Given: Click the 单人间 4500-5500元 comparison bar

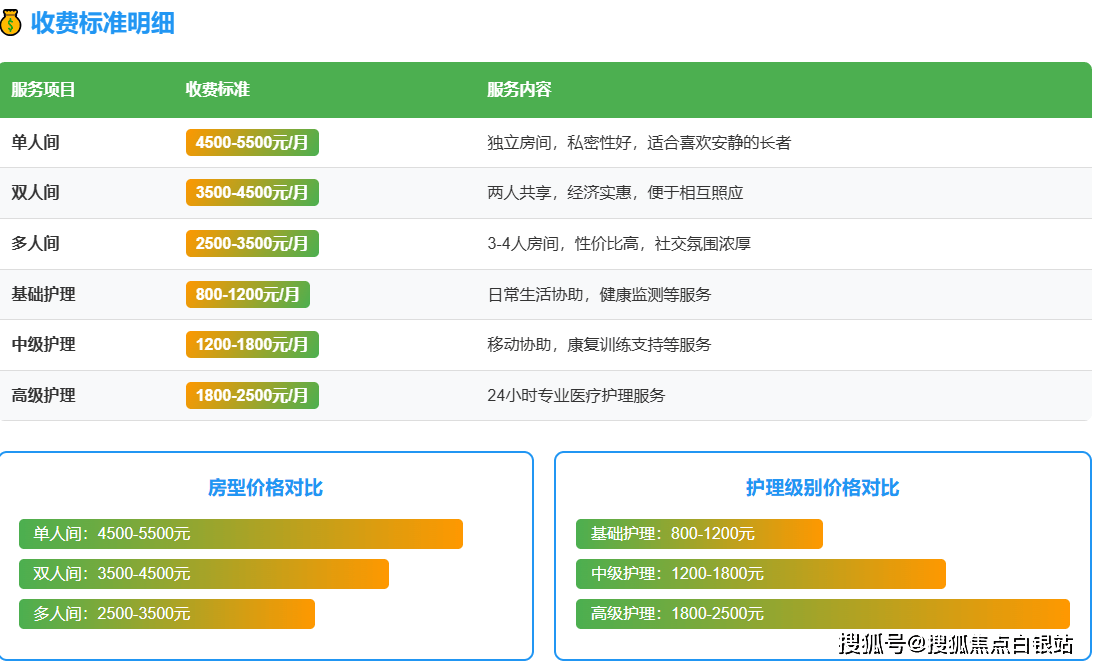Looking at the screenshot, I should click(x=240, y=534).
